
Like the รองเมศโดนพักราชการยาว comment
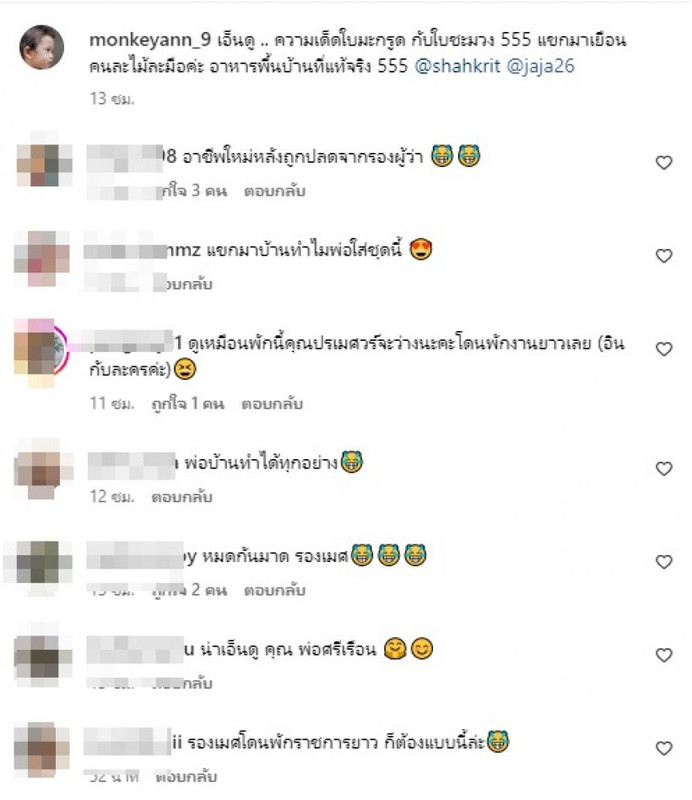coord(663,748)
